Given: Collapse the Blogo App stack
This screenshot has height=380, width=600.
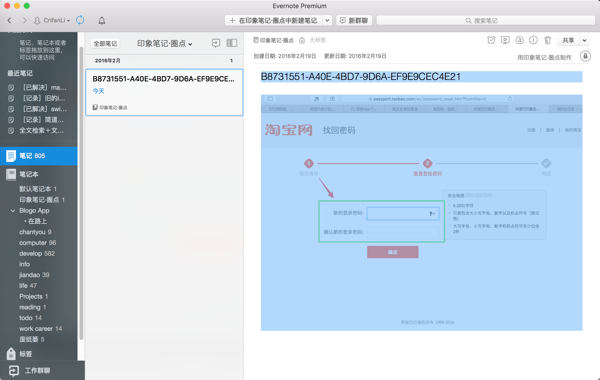Looking at the screenshot, I should coord(13,211).
